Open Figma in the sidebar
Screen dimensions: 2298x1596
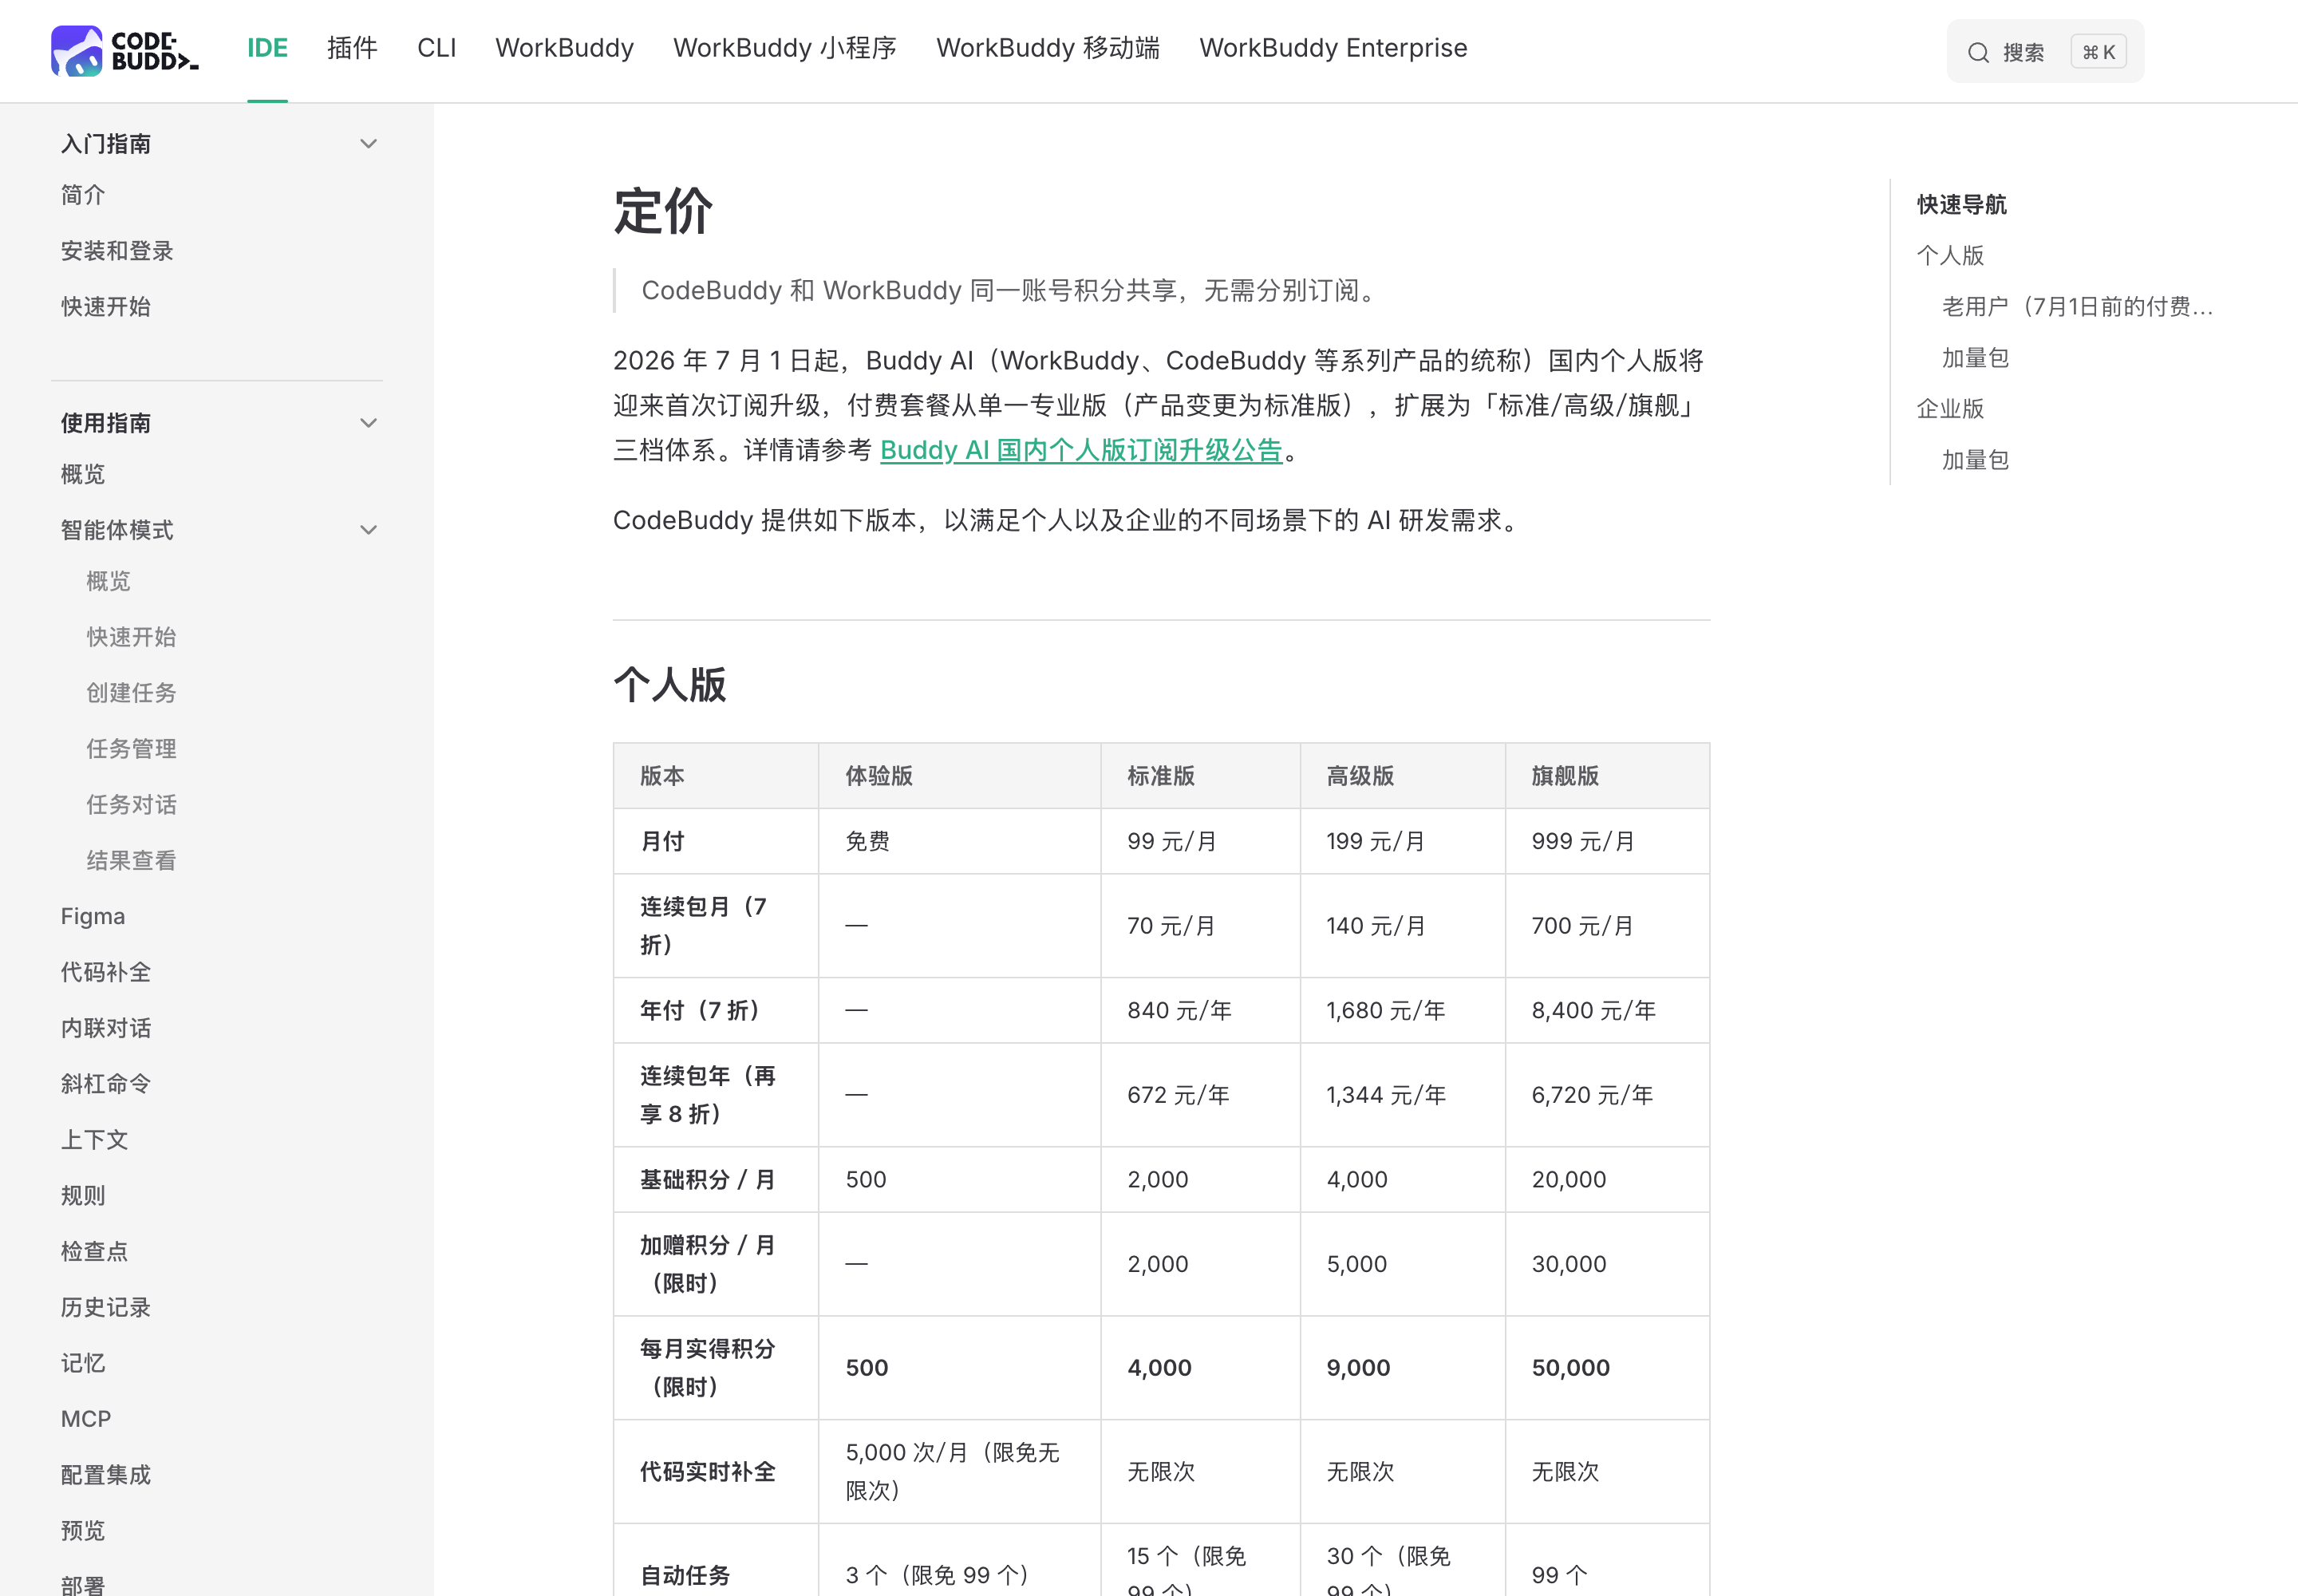pyautogui.click(x=93, y=917)
